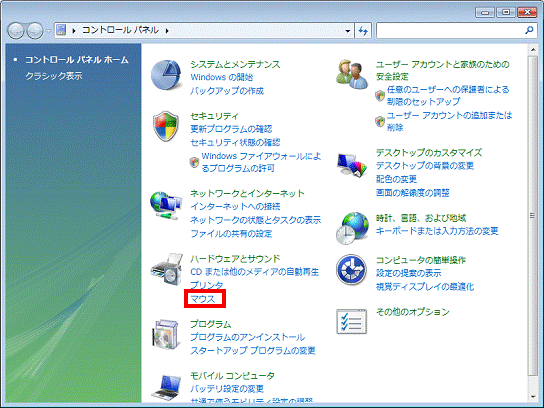Click the search magnifier icon
The width and height of the screenshot is (544, 408).
click(529, 31)
